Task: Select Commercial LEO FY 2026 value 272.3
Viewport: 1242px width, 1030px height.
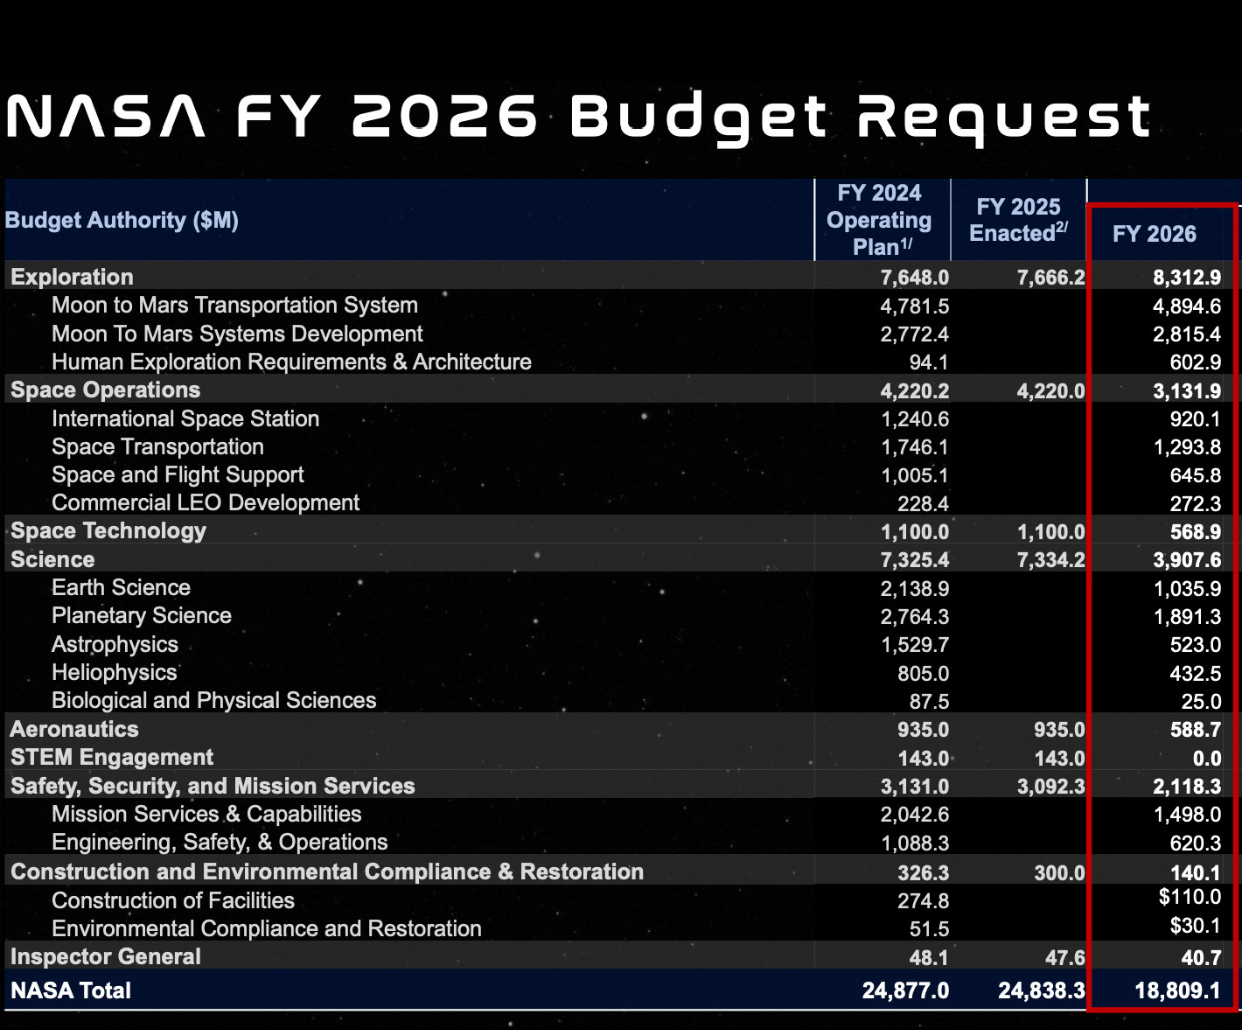Action: pos(1195,504)
